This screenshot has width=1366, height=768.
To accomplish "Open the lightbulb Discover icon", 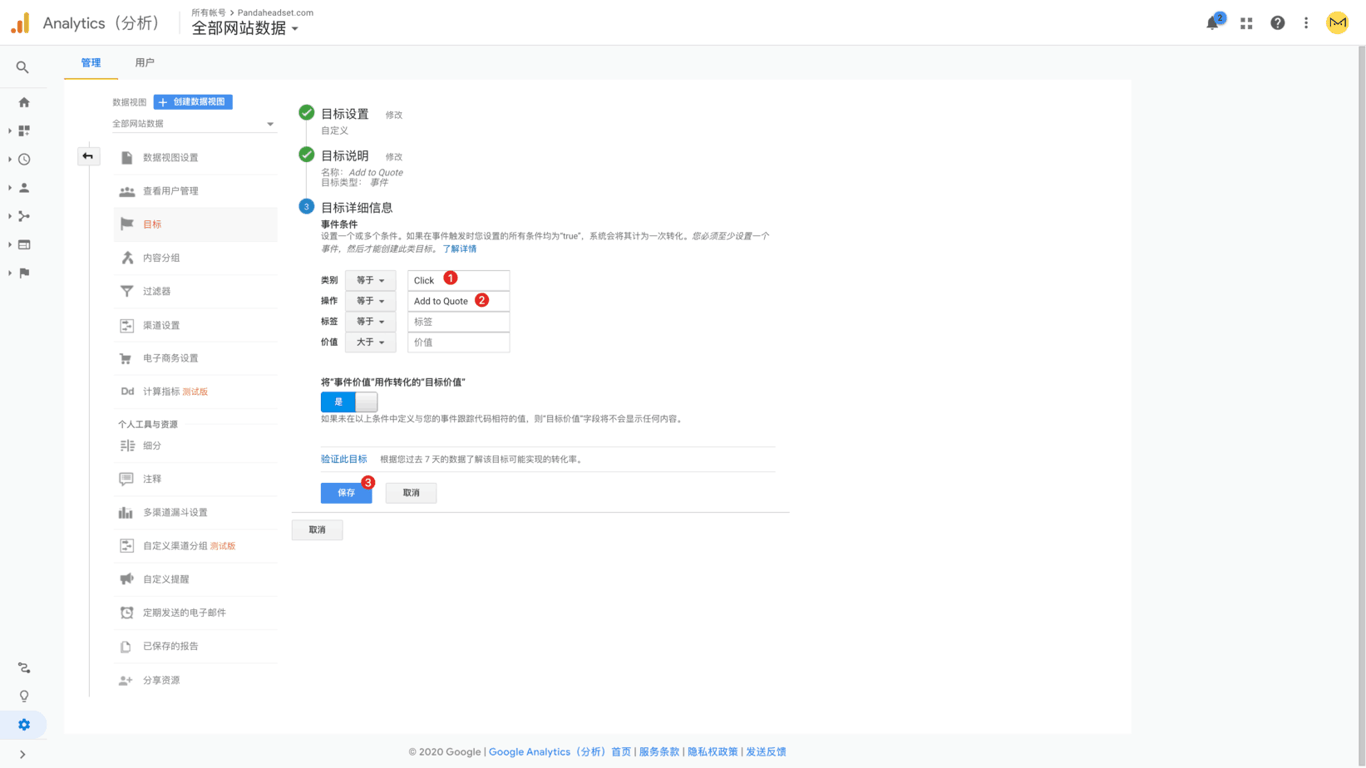I will coord(24,696).
